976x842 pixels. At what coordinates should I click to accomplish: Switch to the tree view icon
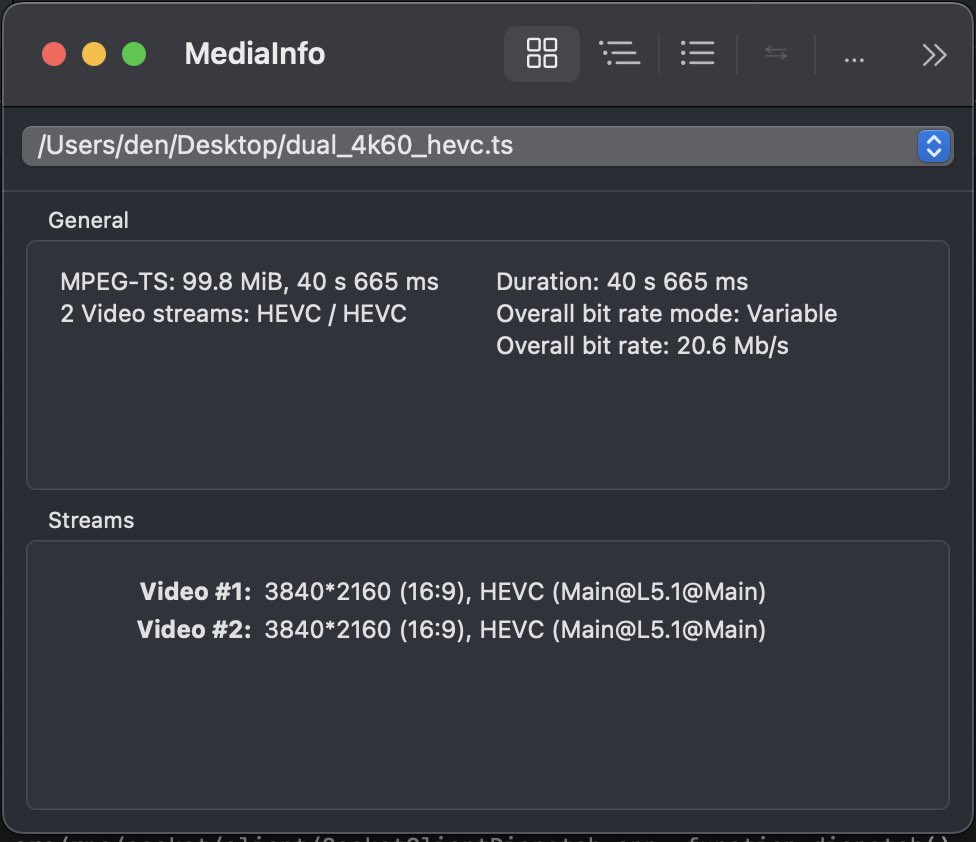[619, 54]
